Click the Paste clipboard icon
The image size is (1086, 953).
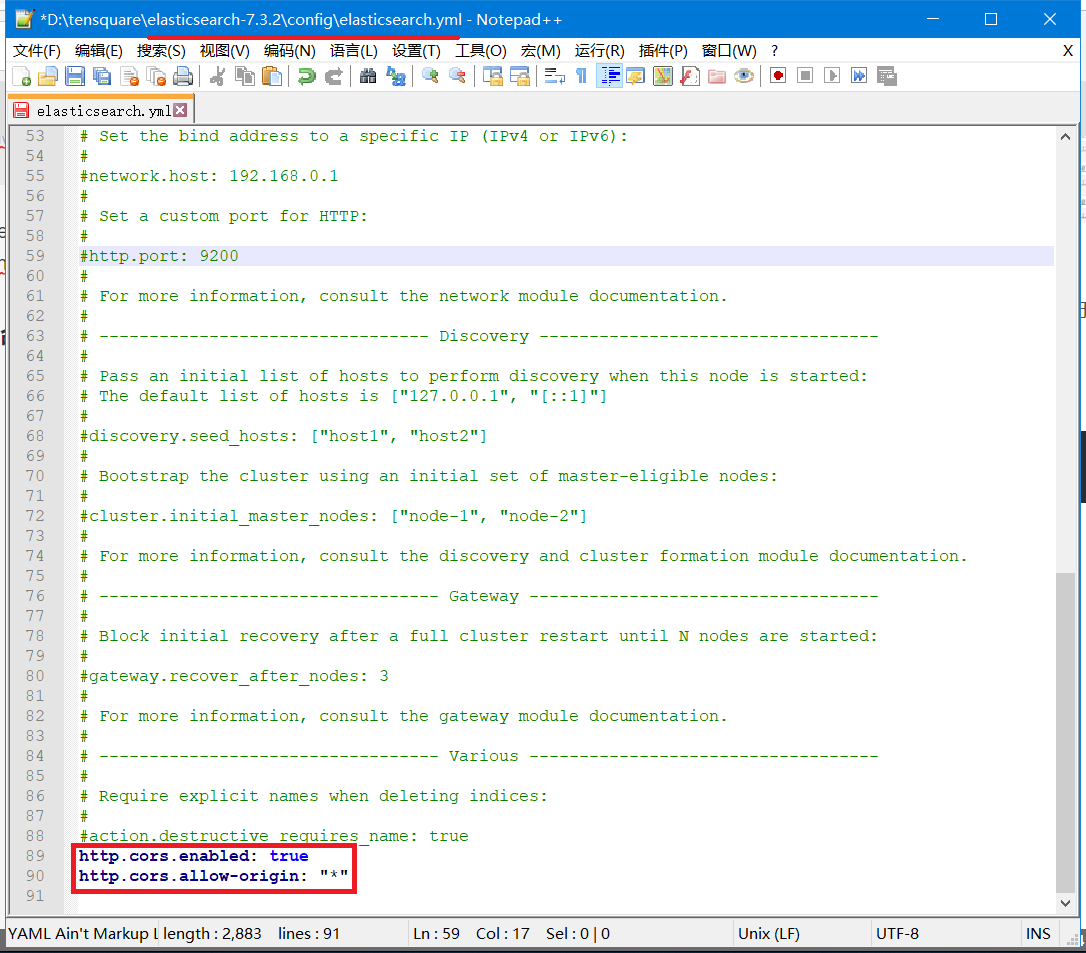[272, 76]
